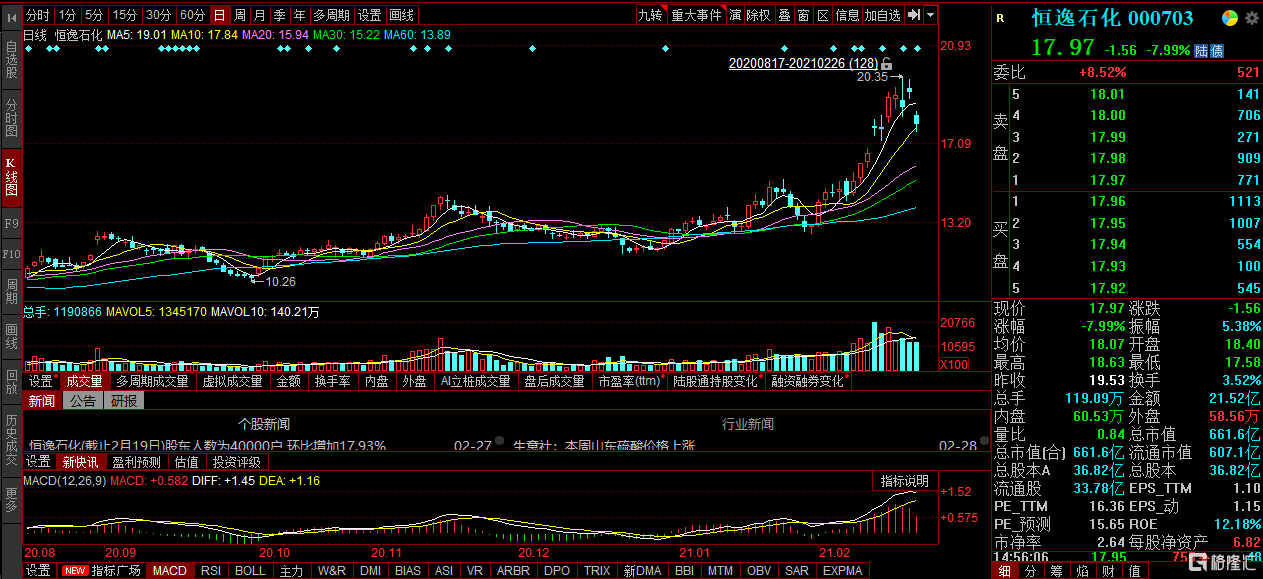Switch chart to 60分 period
This screenshot has height=579, width=1263.
click(192, 15)
